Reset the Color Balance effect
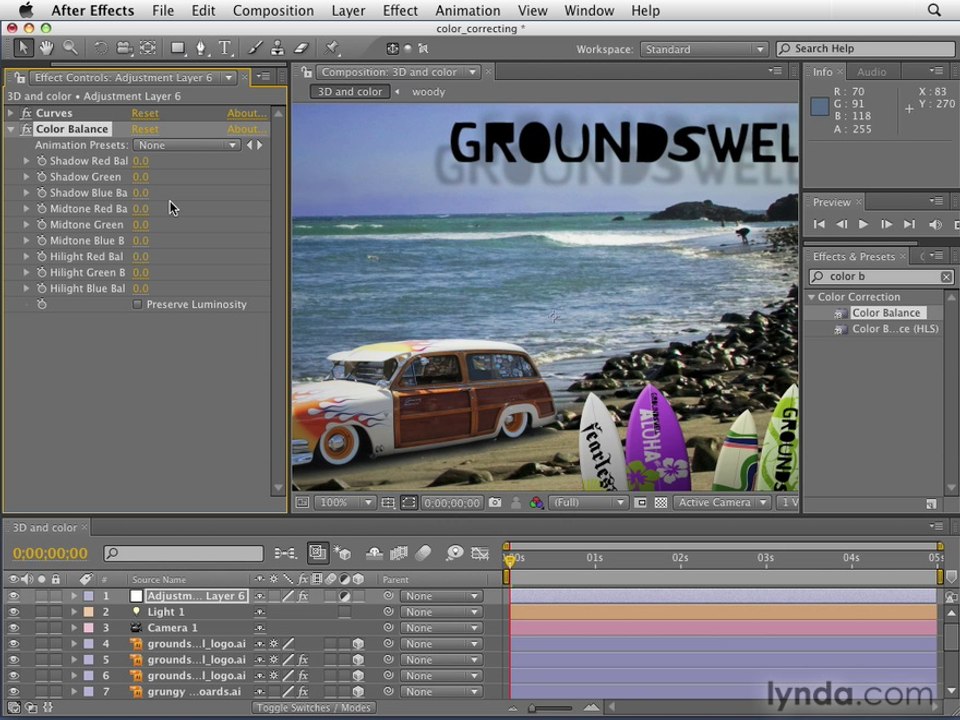 (x=145, y=129)
